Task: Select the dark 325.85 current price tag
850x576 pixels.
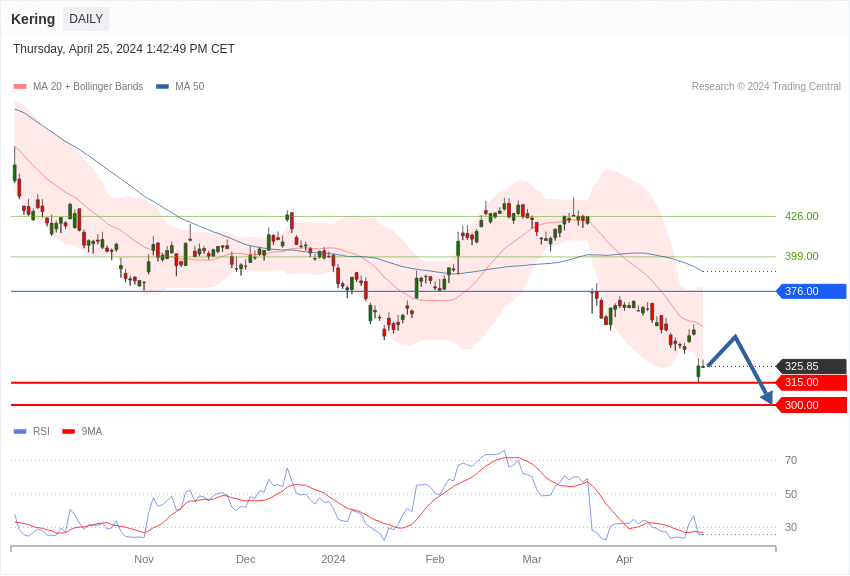Action: click(811, 366)
